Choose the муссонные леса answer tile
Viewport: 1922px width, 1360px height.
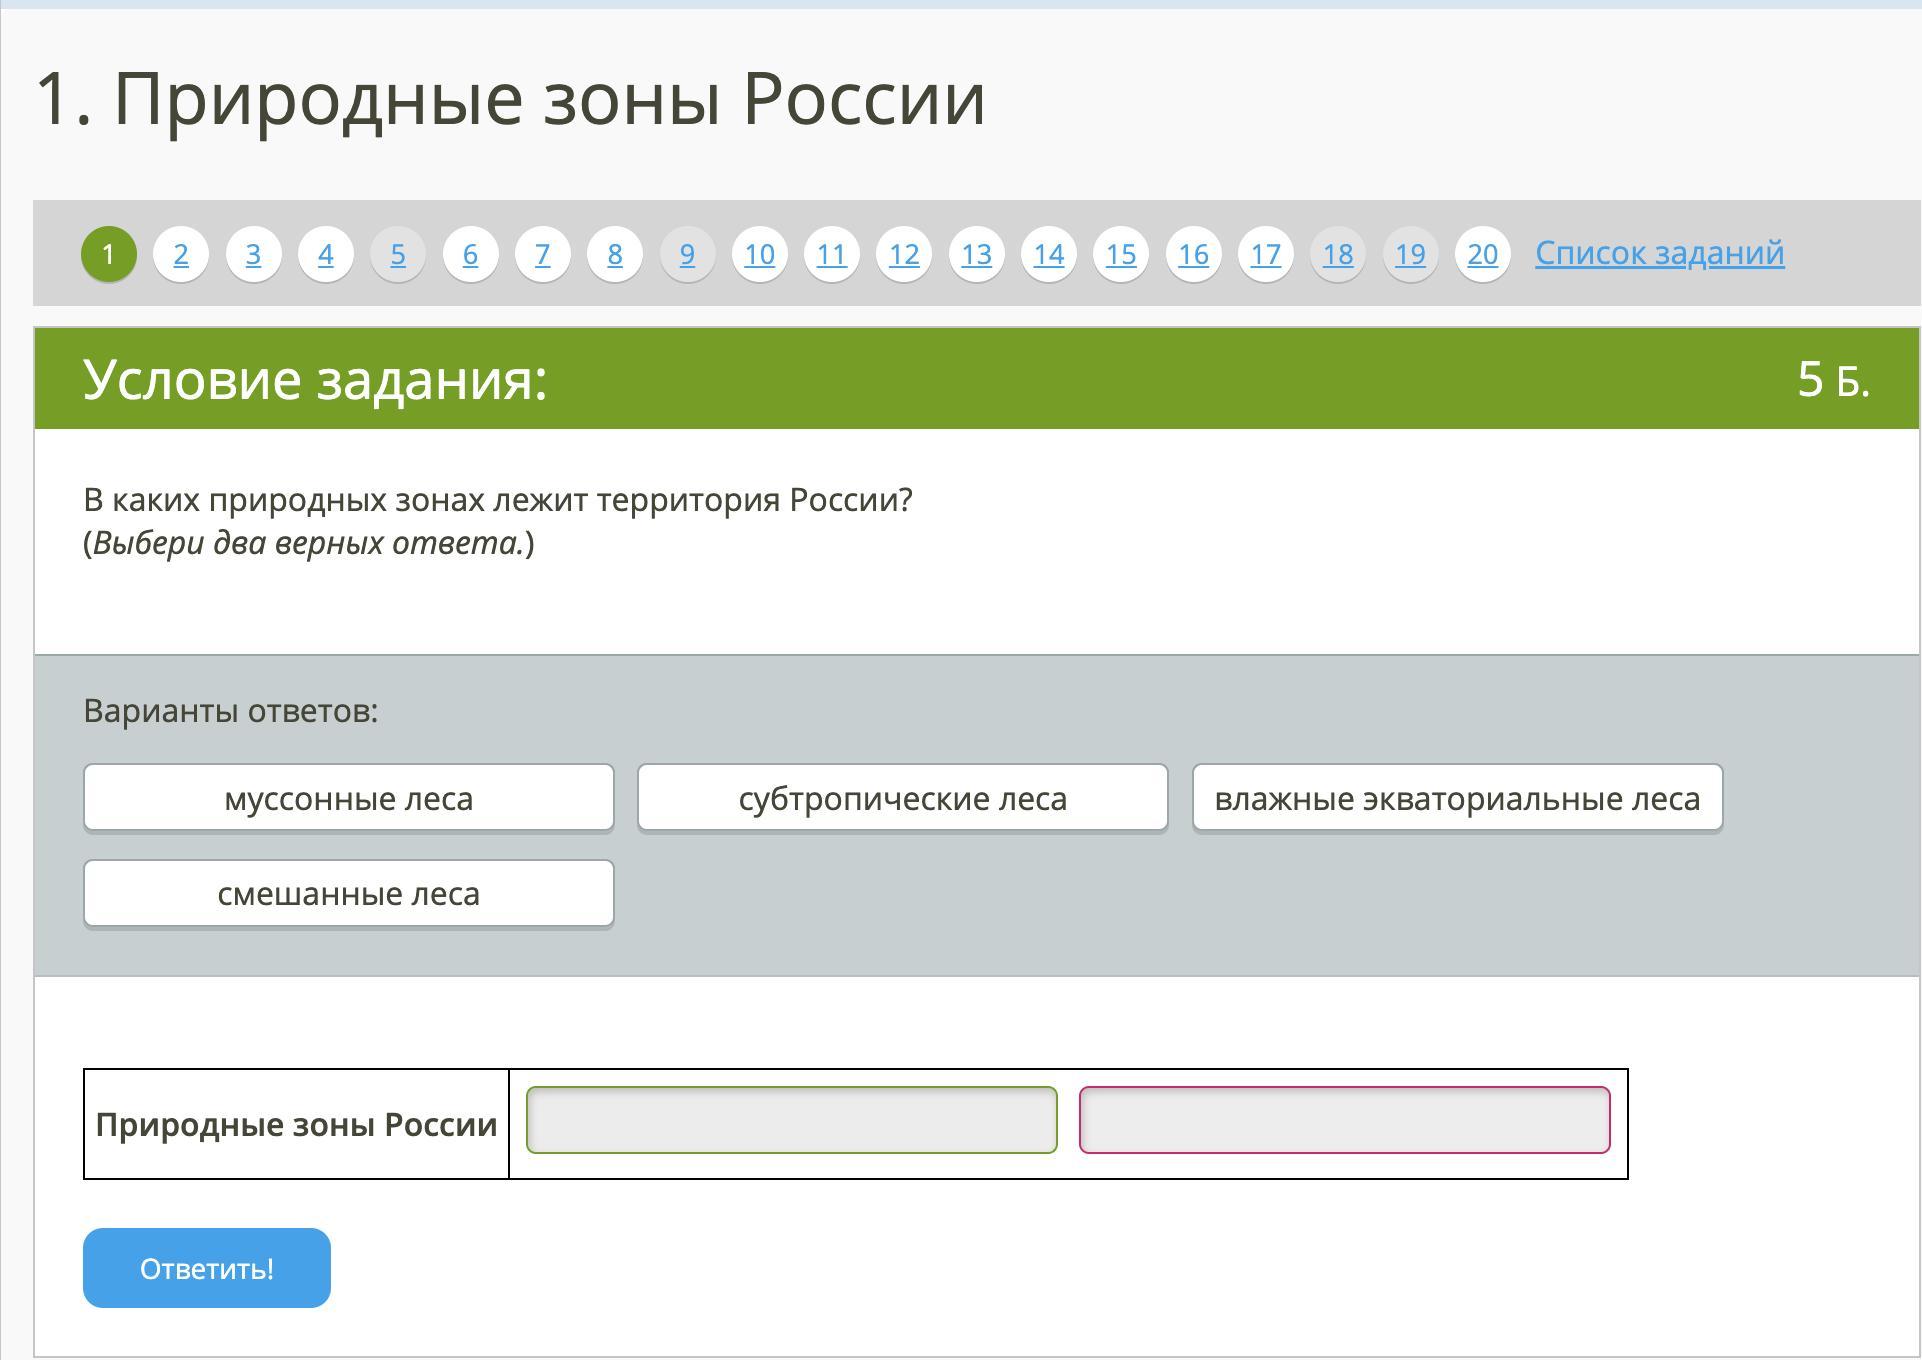[348, 798]
